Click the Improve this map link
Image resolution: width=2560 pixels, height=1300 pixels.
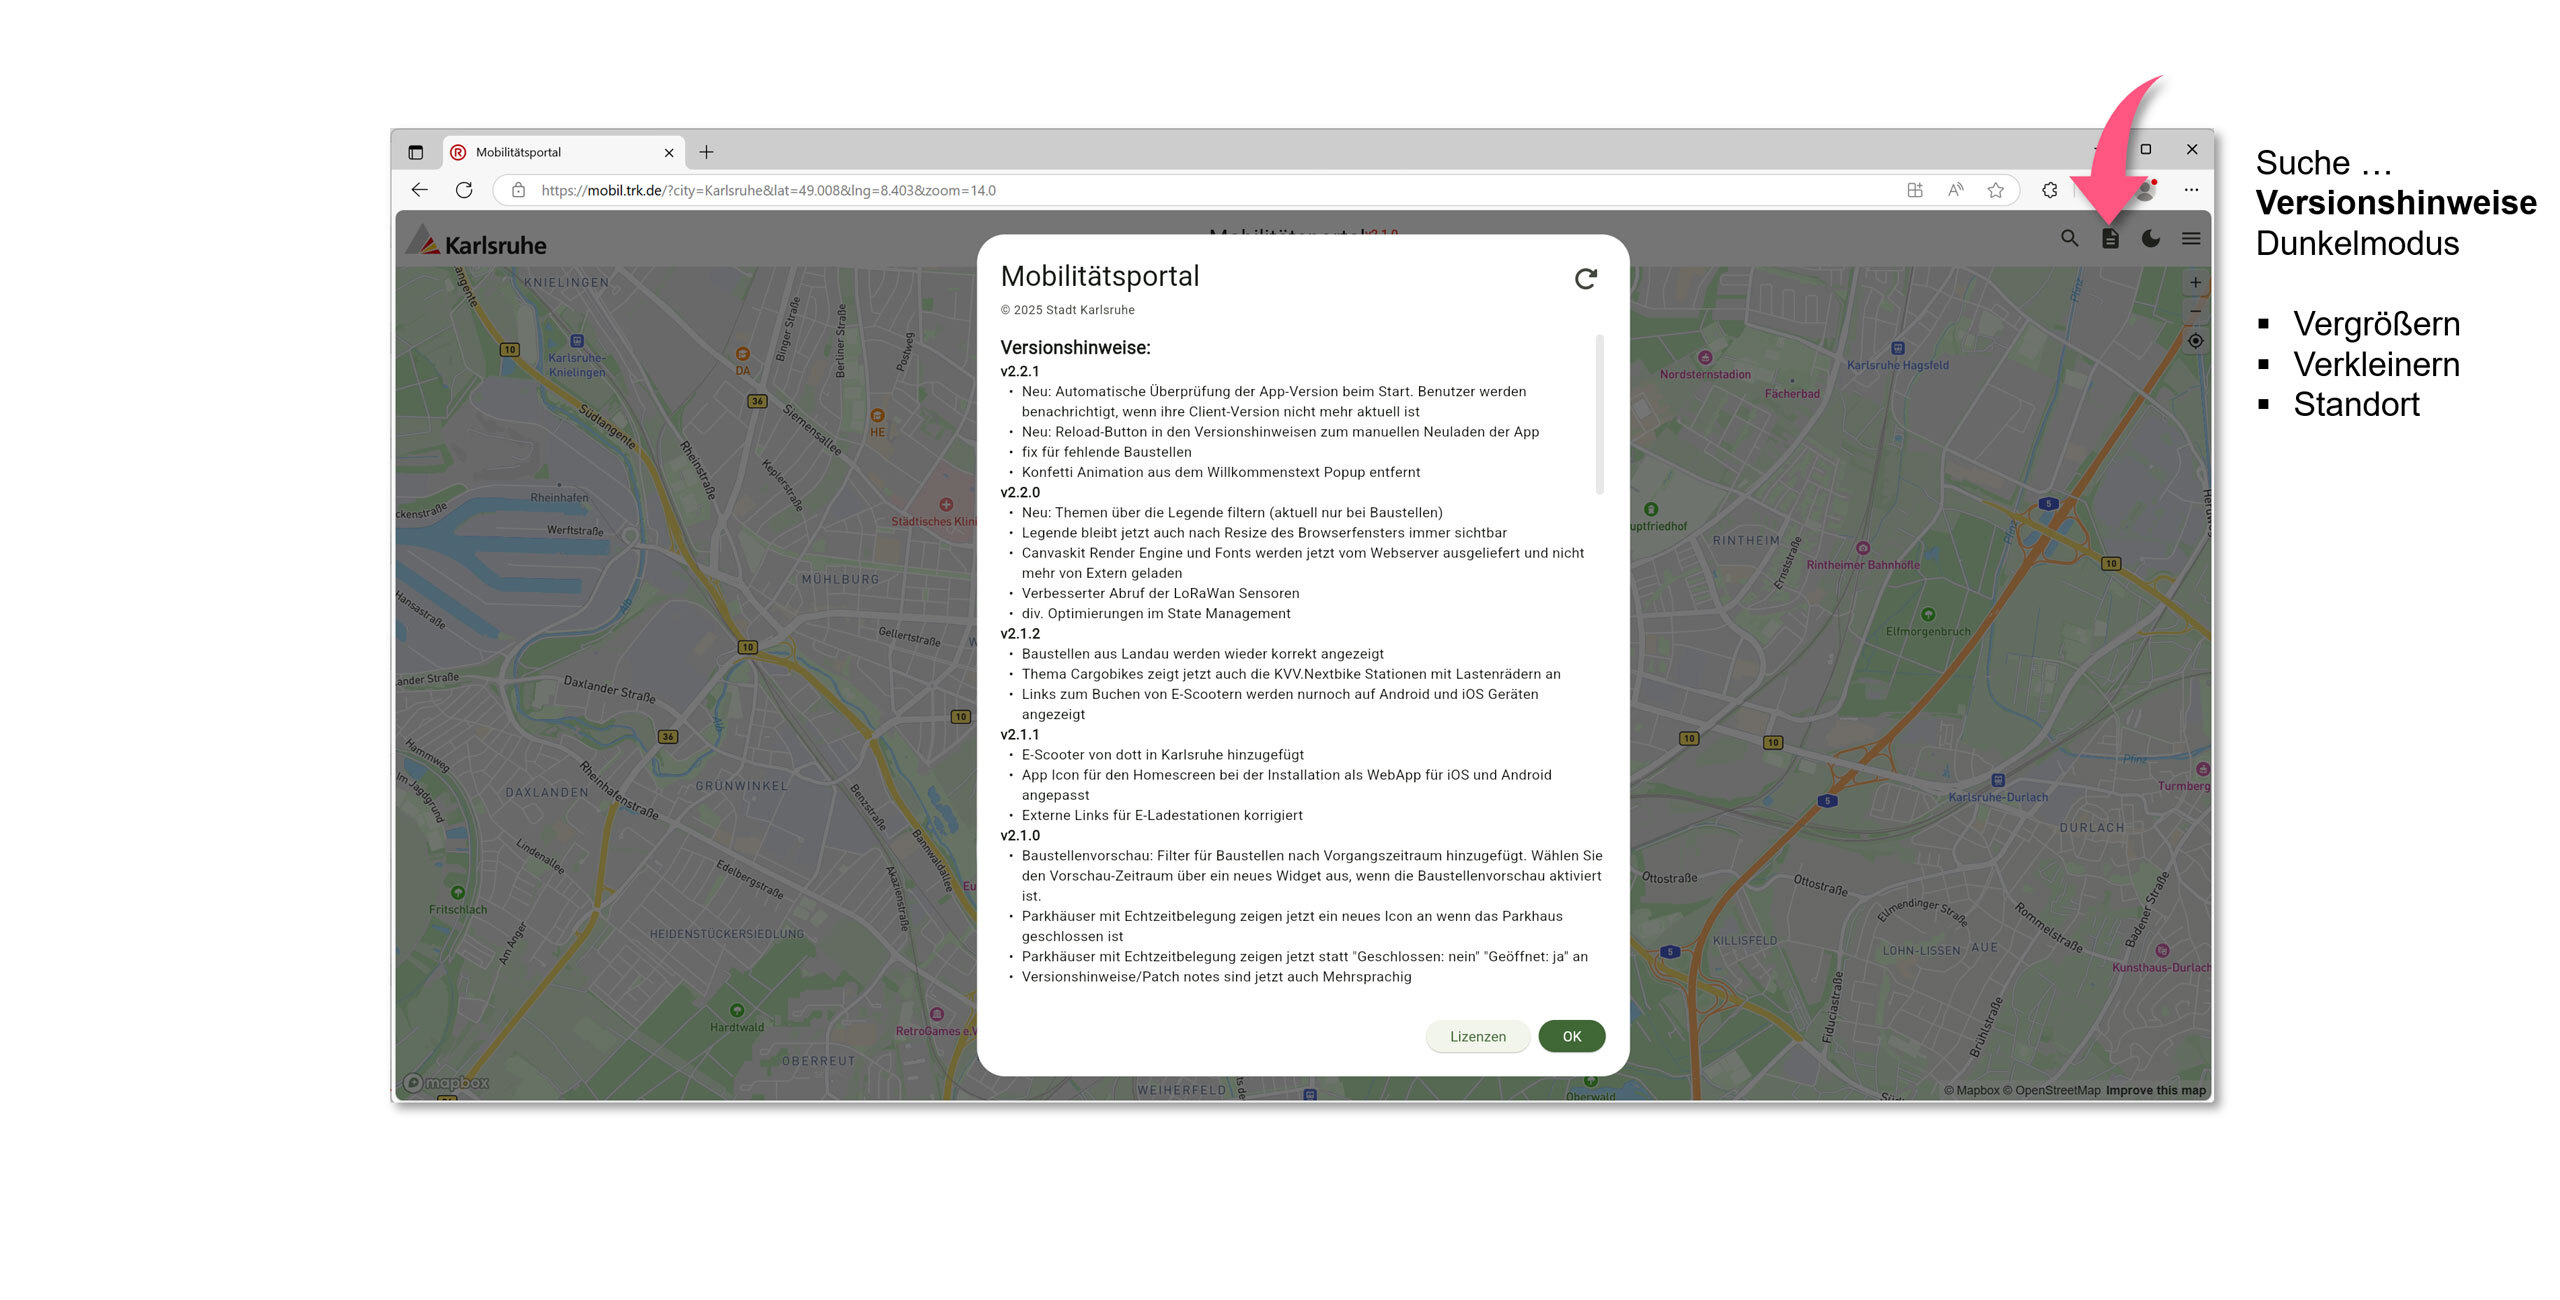[2155, 1090]
